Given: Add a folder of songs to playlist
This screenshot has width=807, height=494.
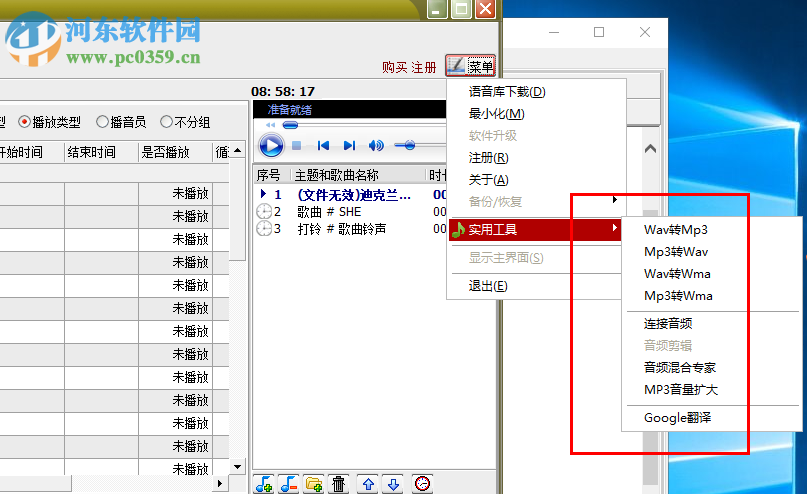Looking at the screenshot, I should click(313, 484).
